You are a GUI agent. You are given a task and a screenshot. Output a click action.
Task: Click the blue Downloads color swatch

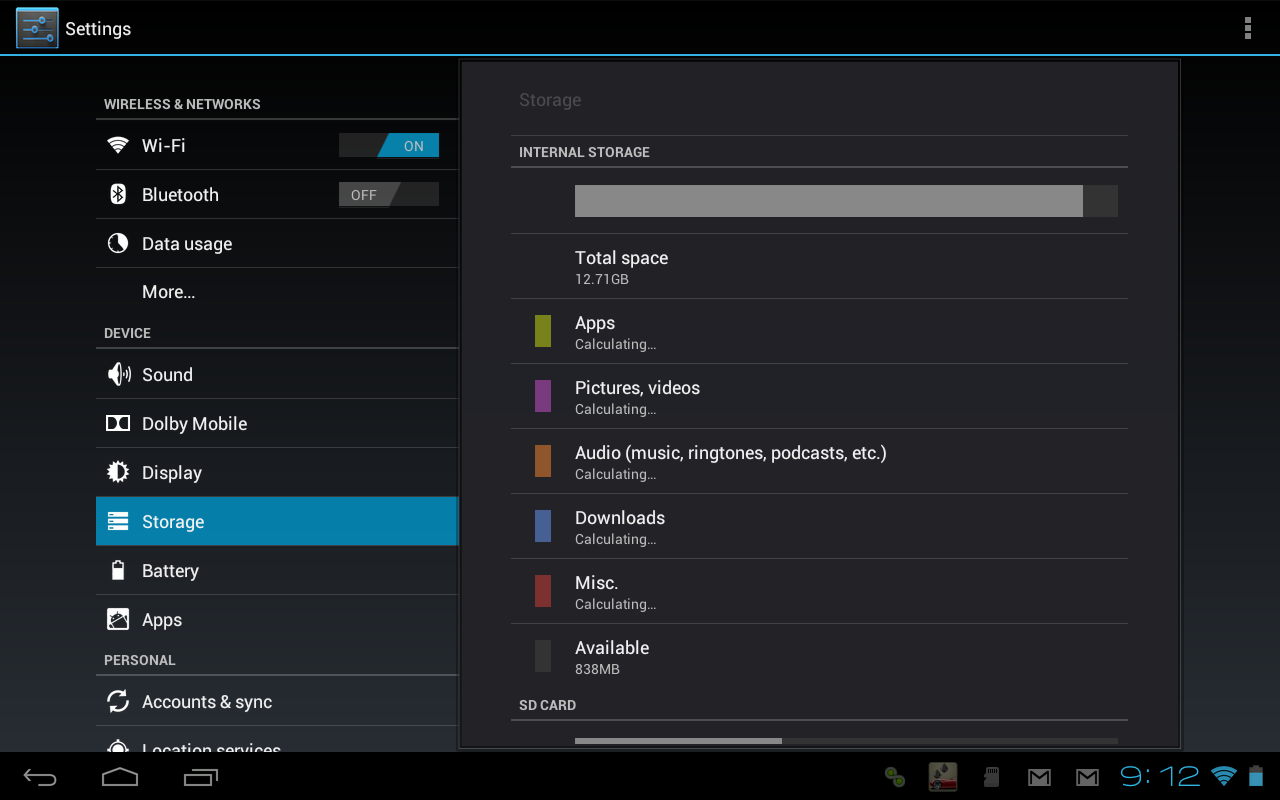tap(543, 526)
